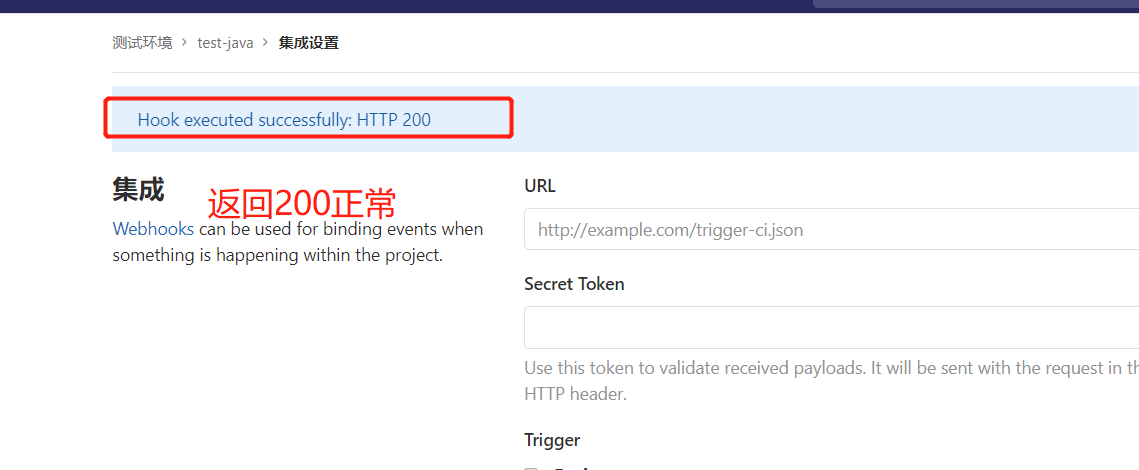Focus the Secret Token input field

pyautogui.click(x=831, y=328)
